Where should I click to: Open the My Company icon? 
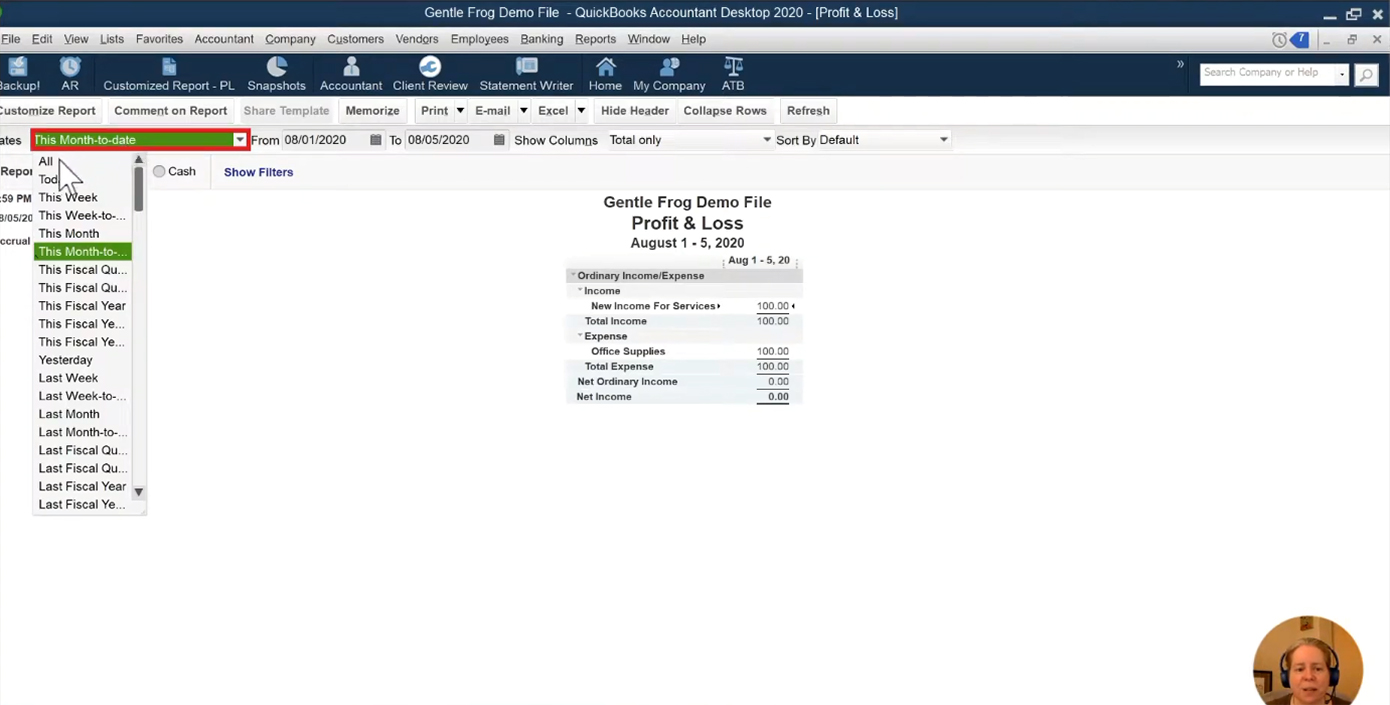669,74
